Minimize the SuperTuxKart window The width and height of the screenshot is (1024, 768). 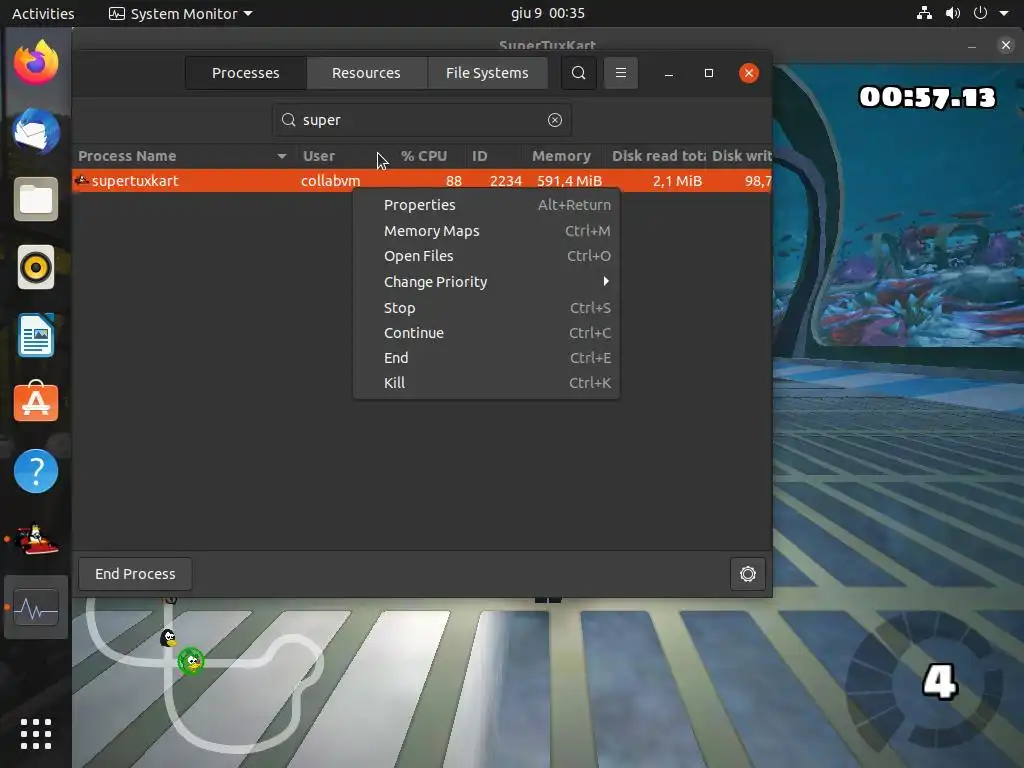972,46
